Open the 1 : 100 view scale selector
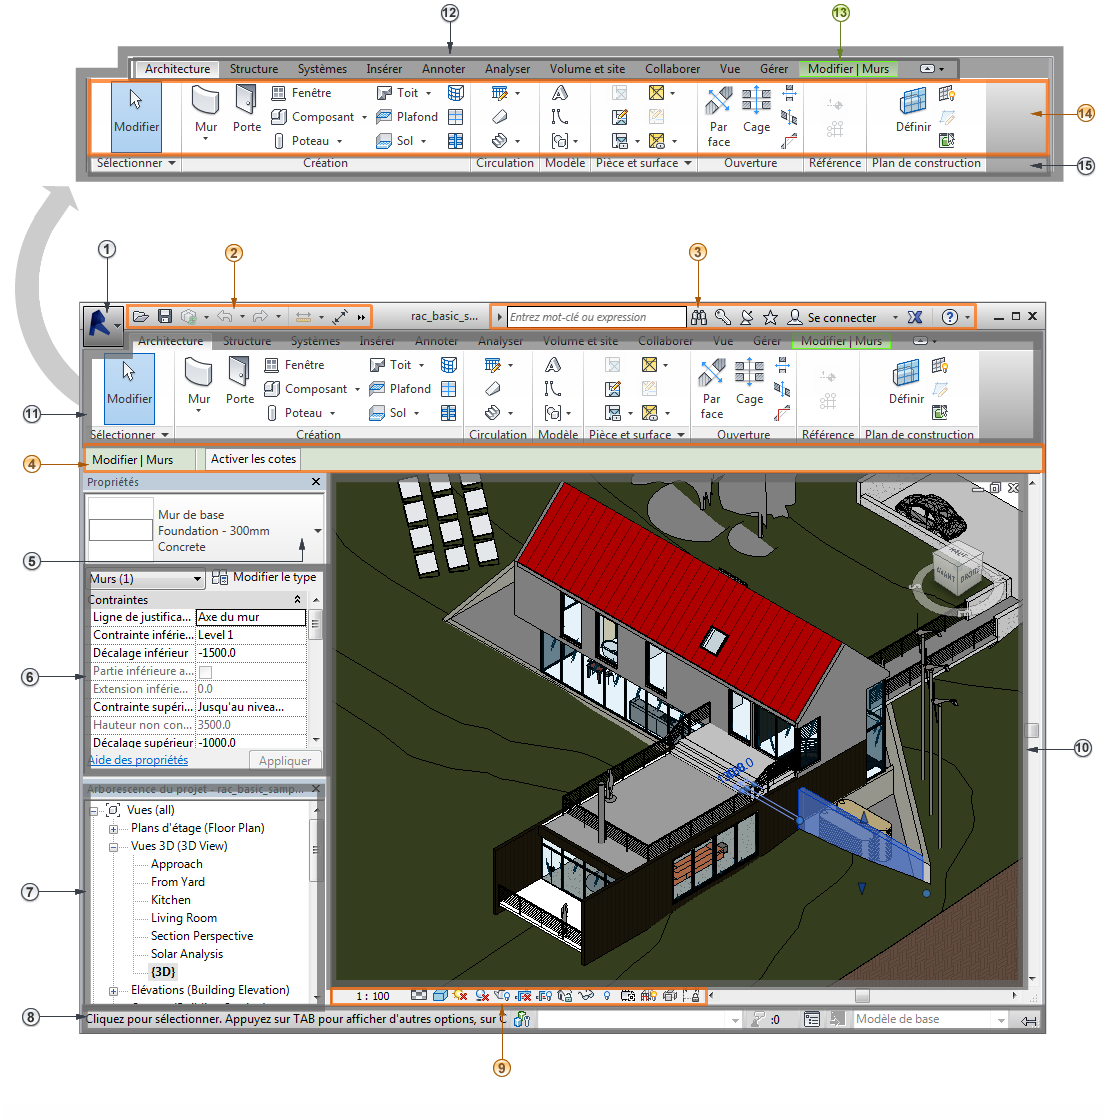This screenshot has width=1108, height=1120. 373,996
